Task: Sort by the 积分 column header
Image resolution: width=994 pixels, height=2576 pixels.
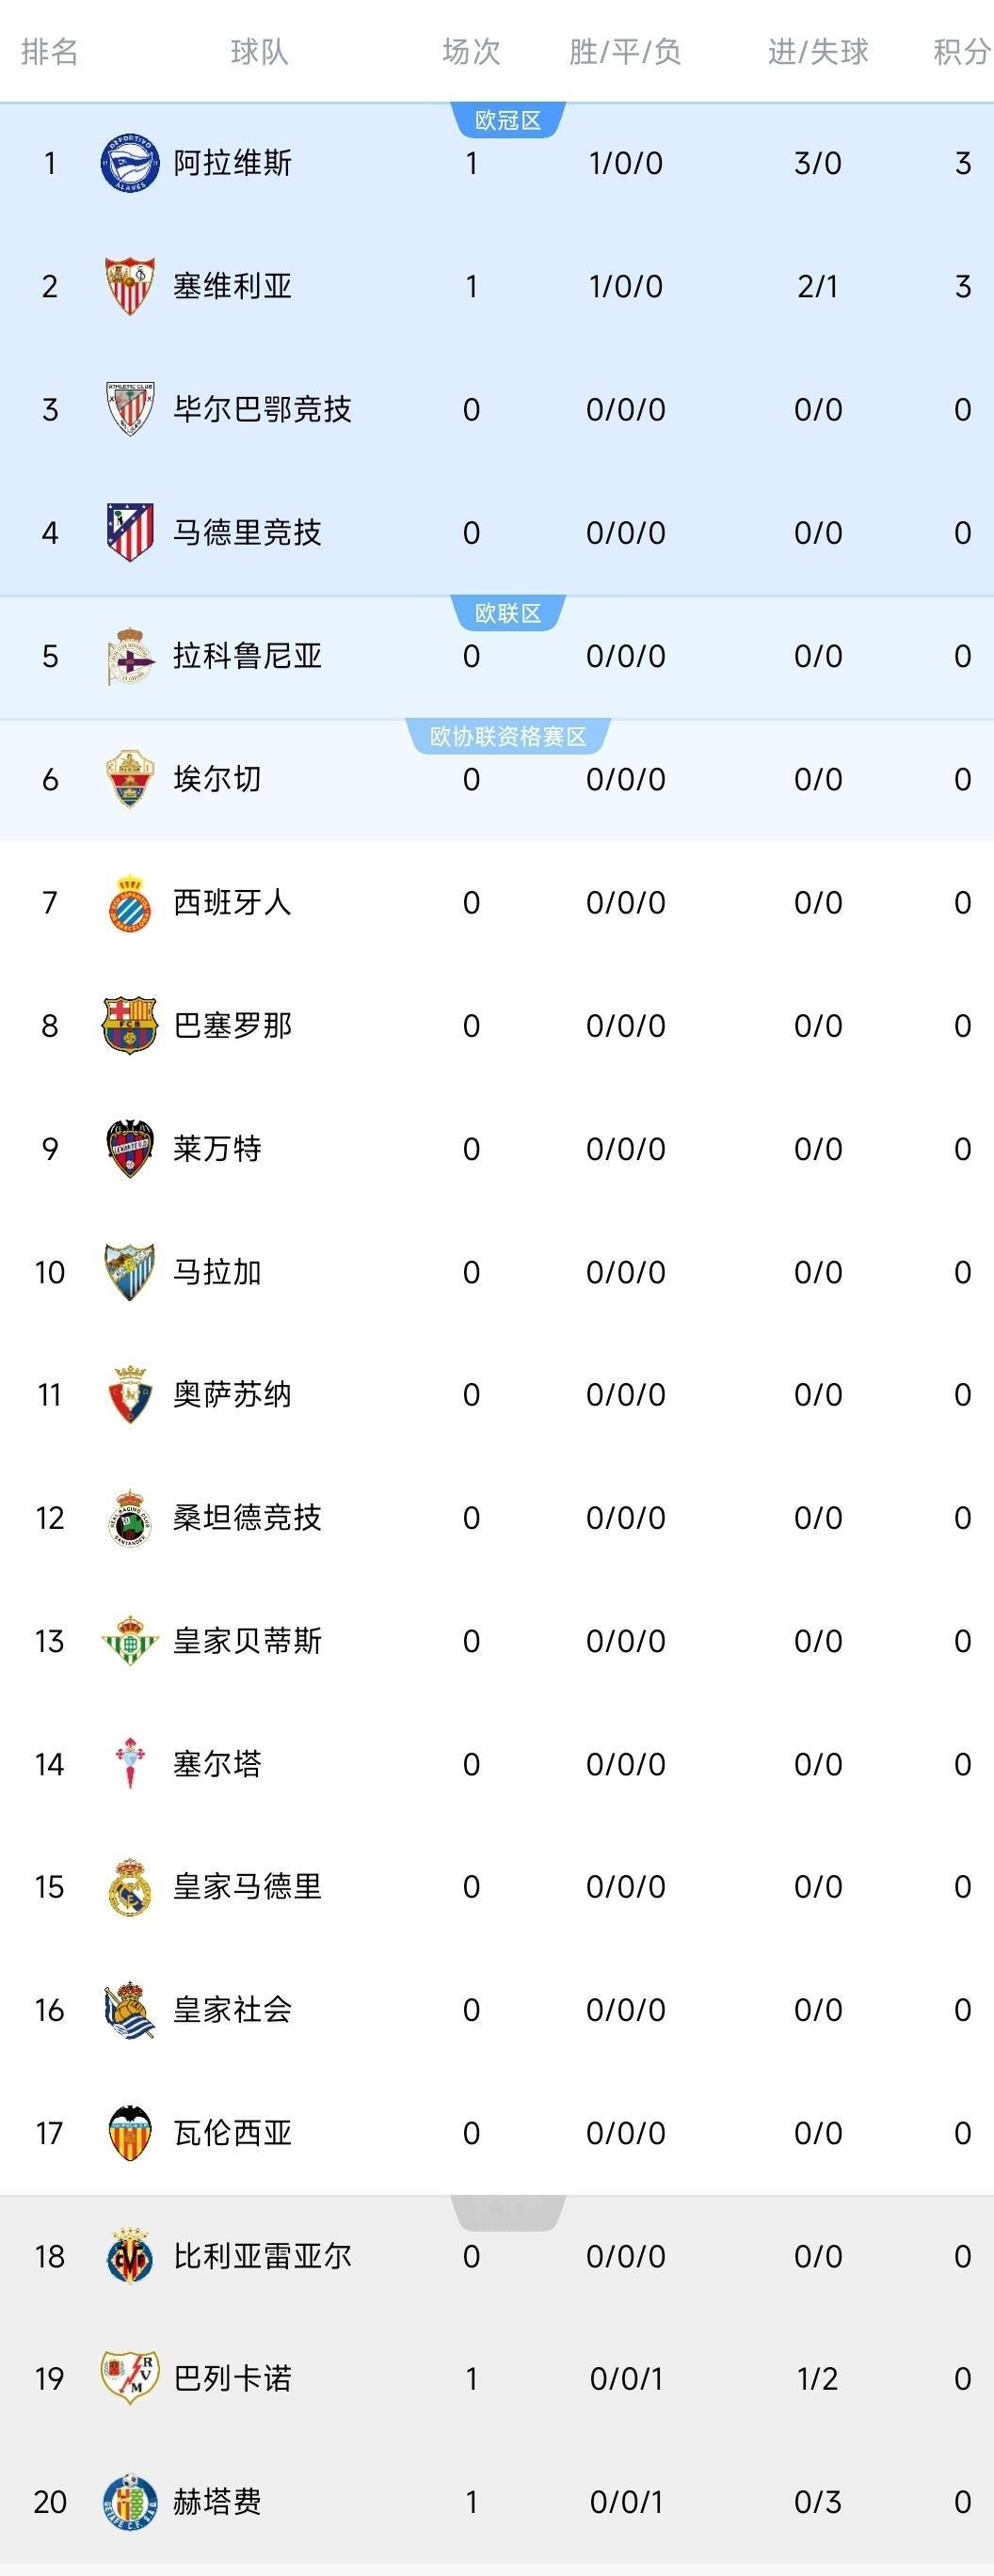Action: [962, 52]
